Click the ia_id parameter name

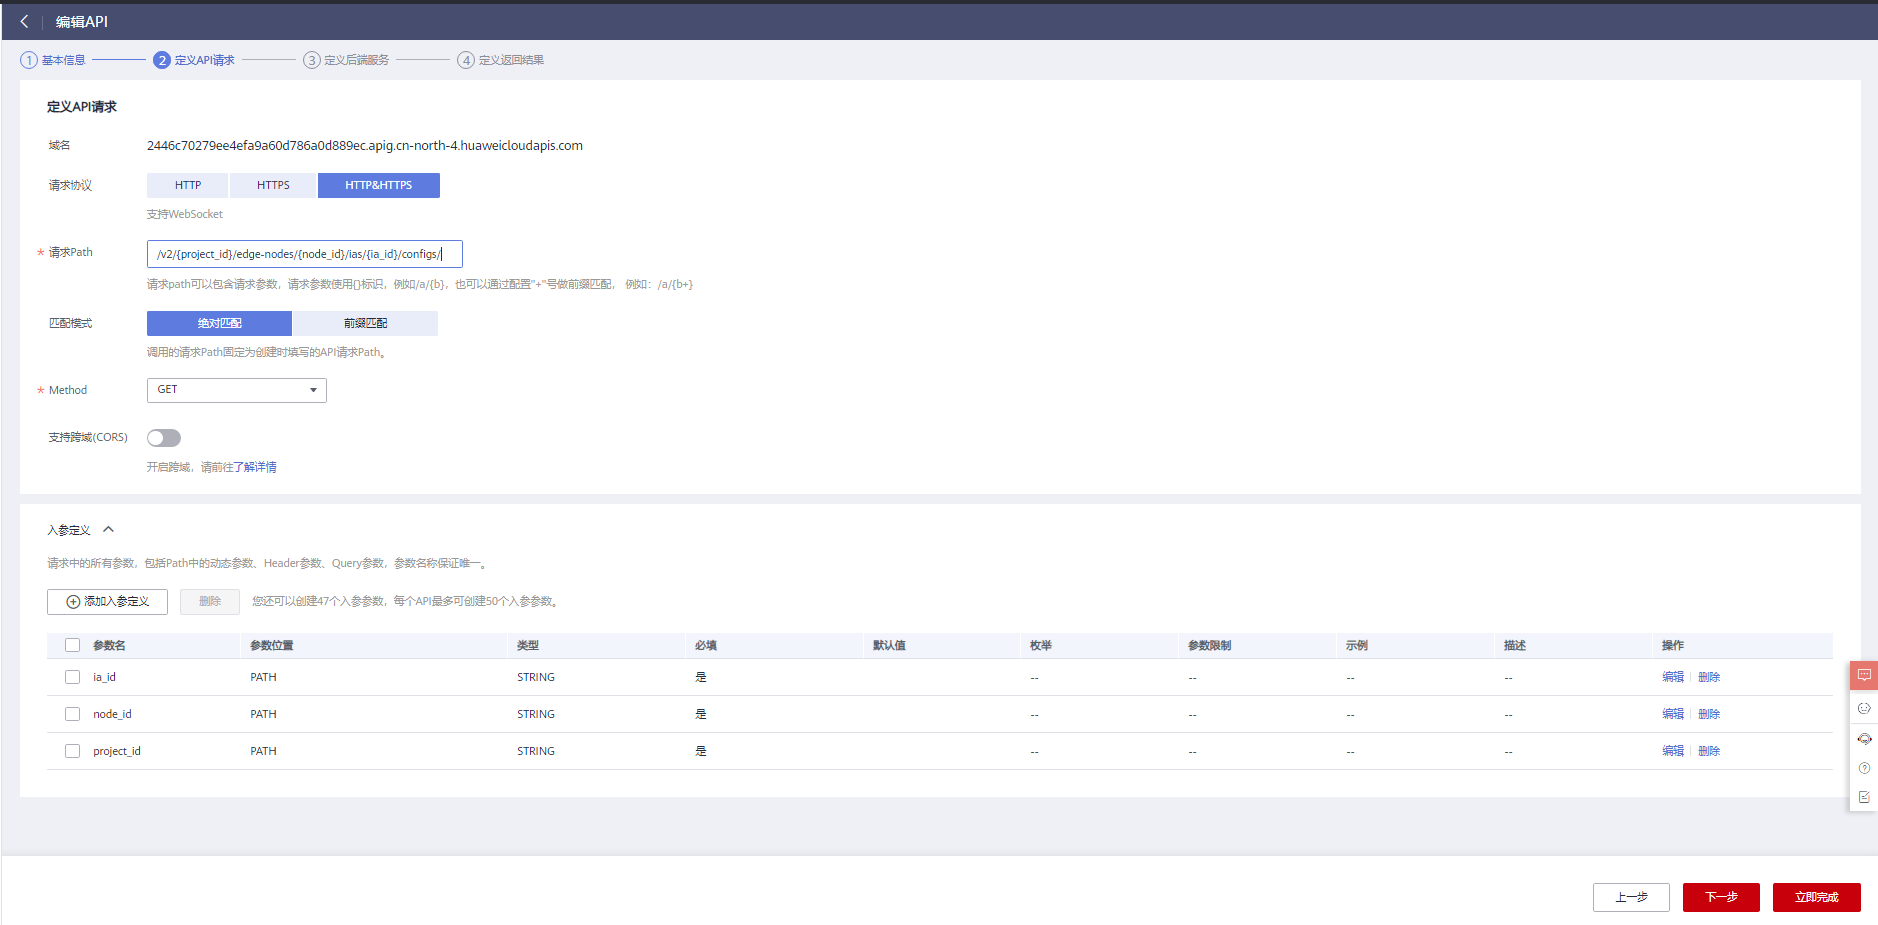[x=105, y=677]
